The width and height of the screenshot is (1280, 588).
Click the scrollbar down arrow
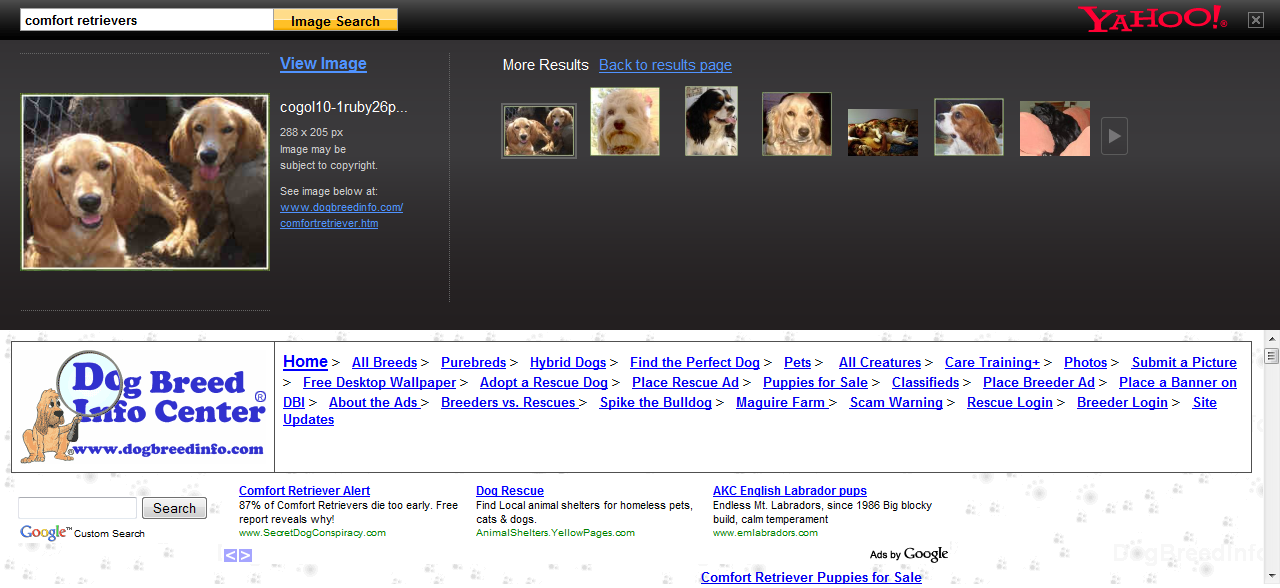pyautogui.click(x=1271, y=578)
